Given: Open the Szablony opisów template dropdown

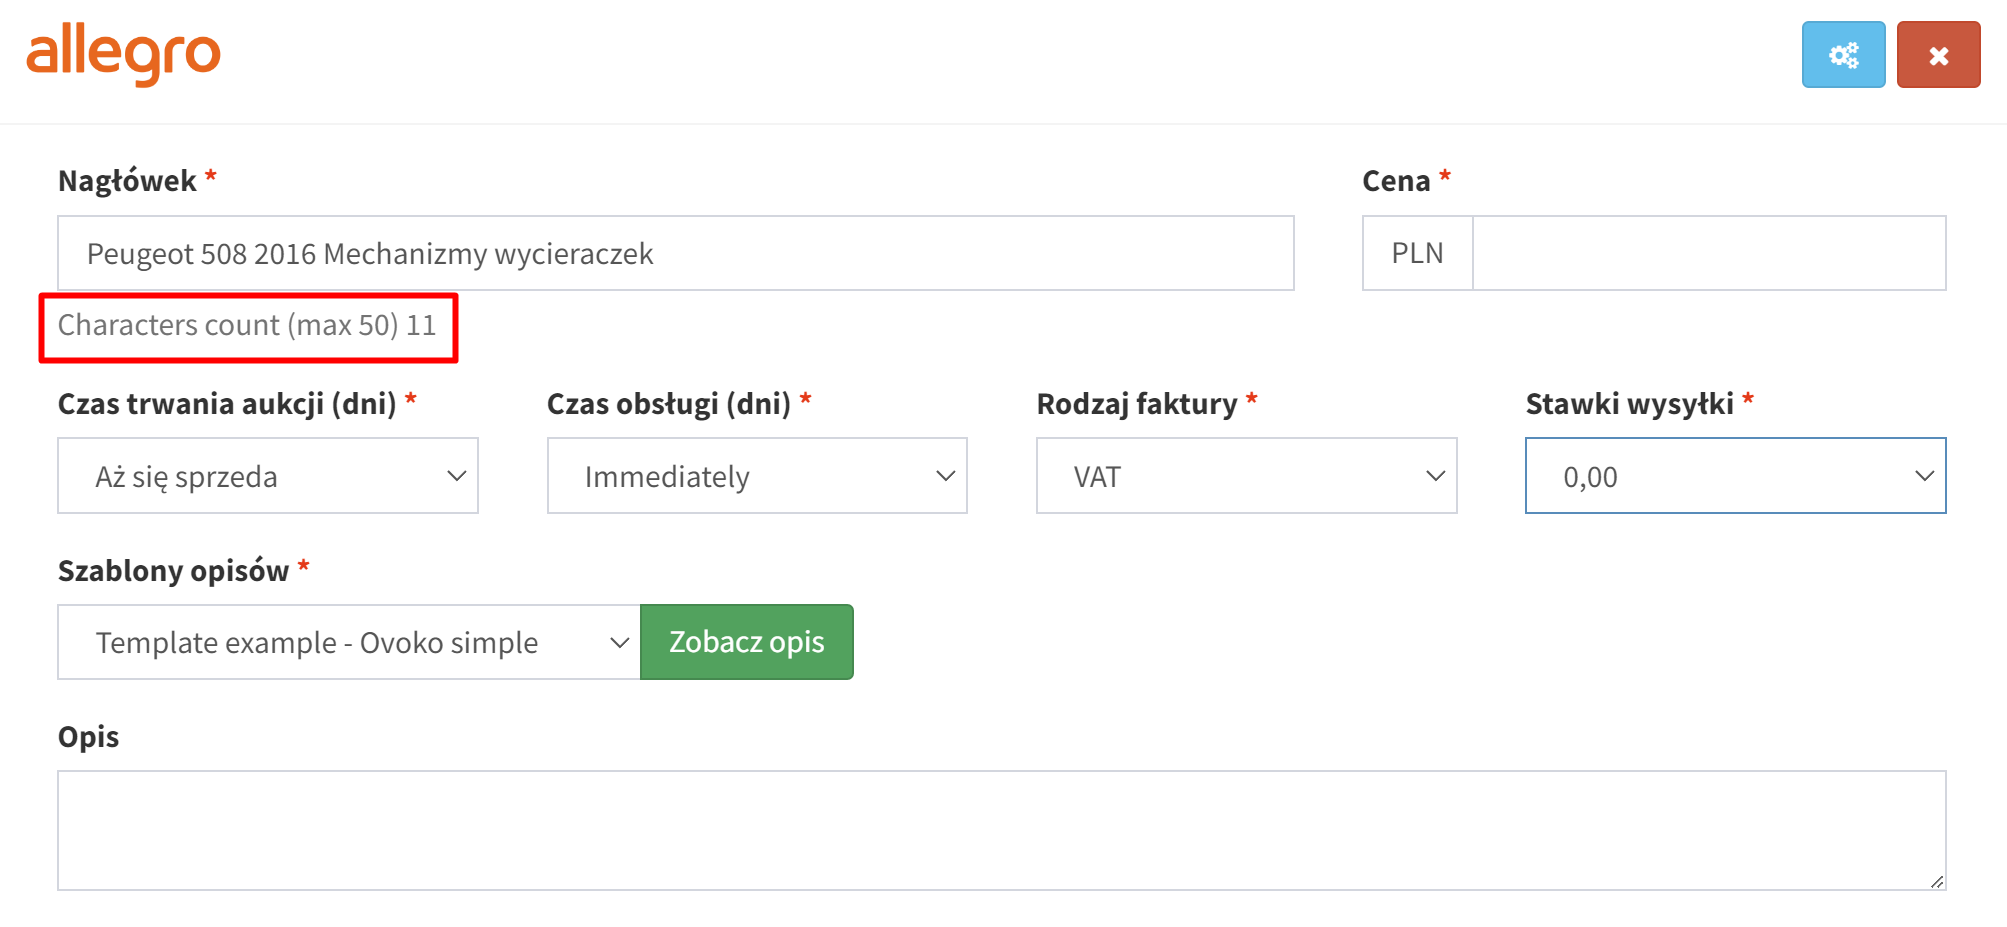Looking at the screenshot, I should coord(349,642).
